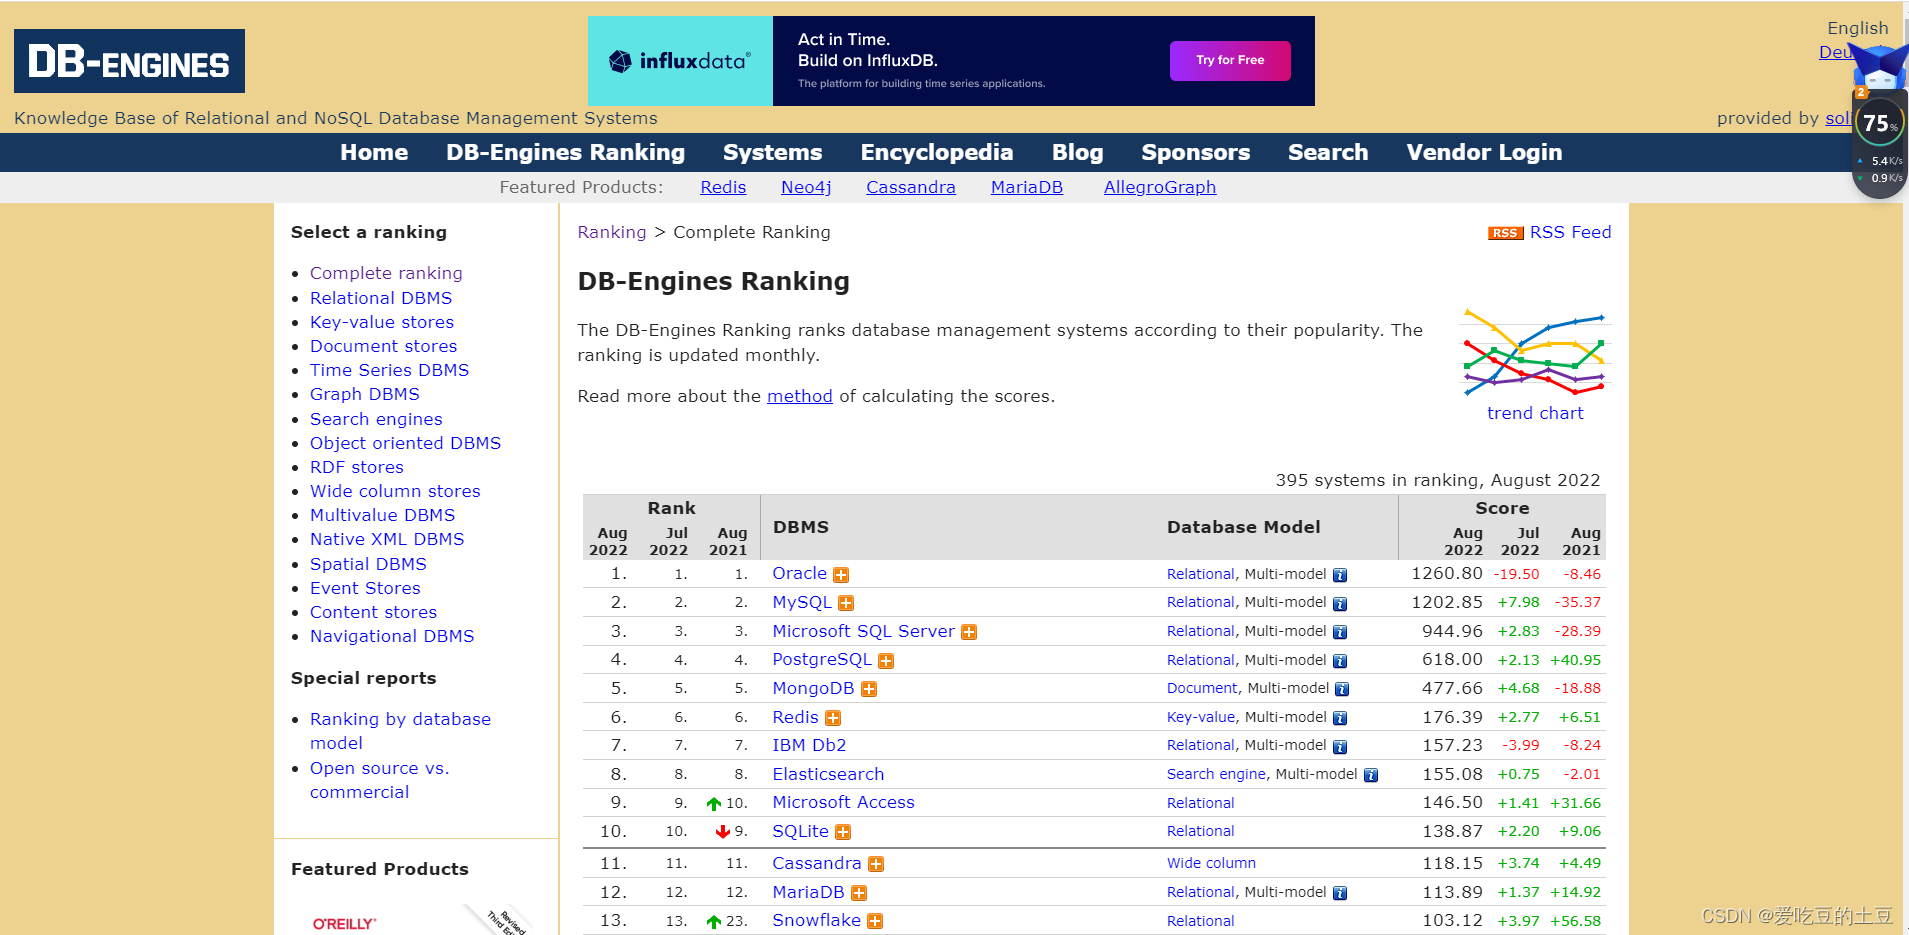Viewport: 1909px width, 935px height.
Task: Select Document stores ranking
Action: (383, 346)
